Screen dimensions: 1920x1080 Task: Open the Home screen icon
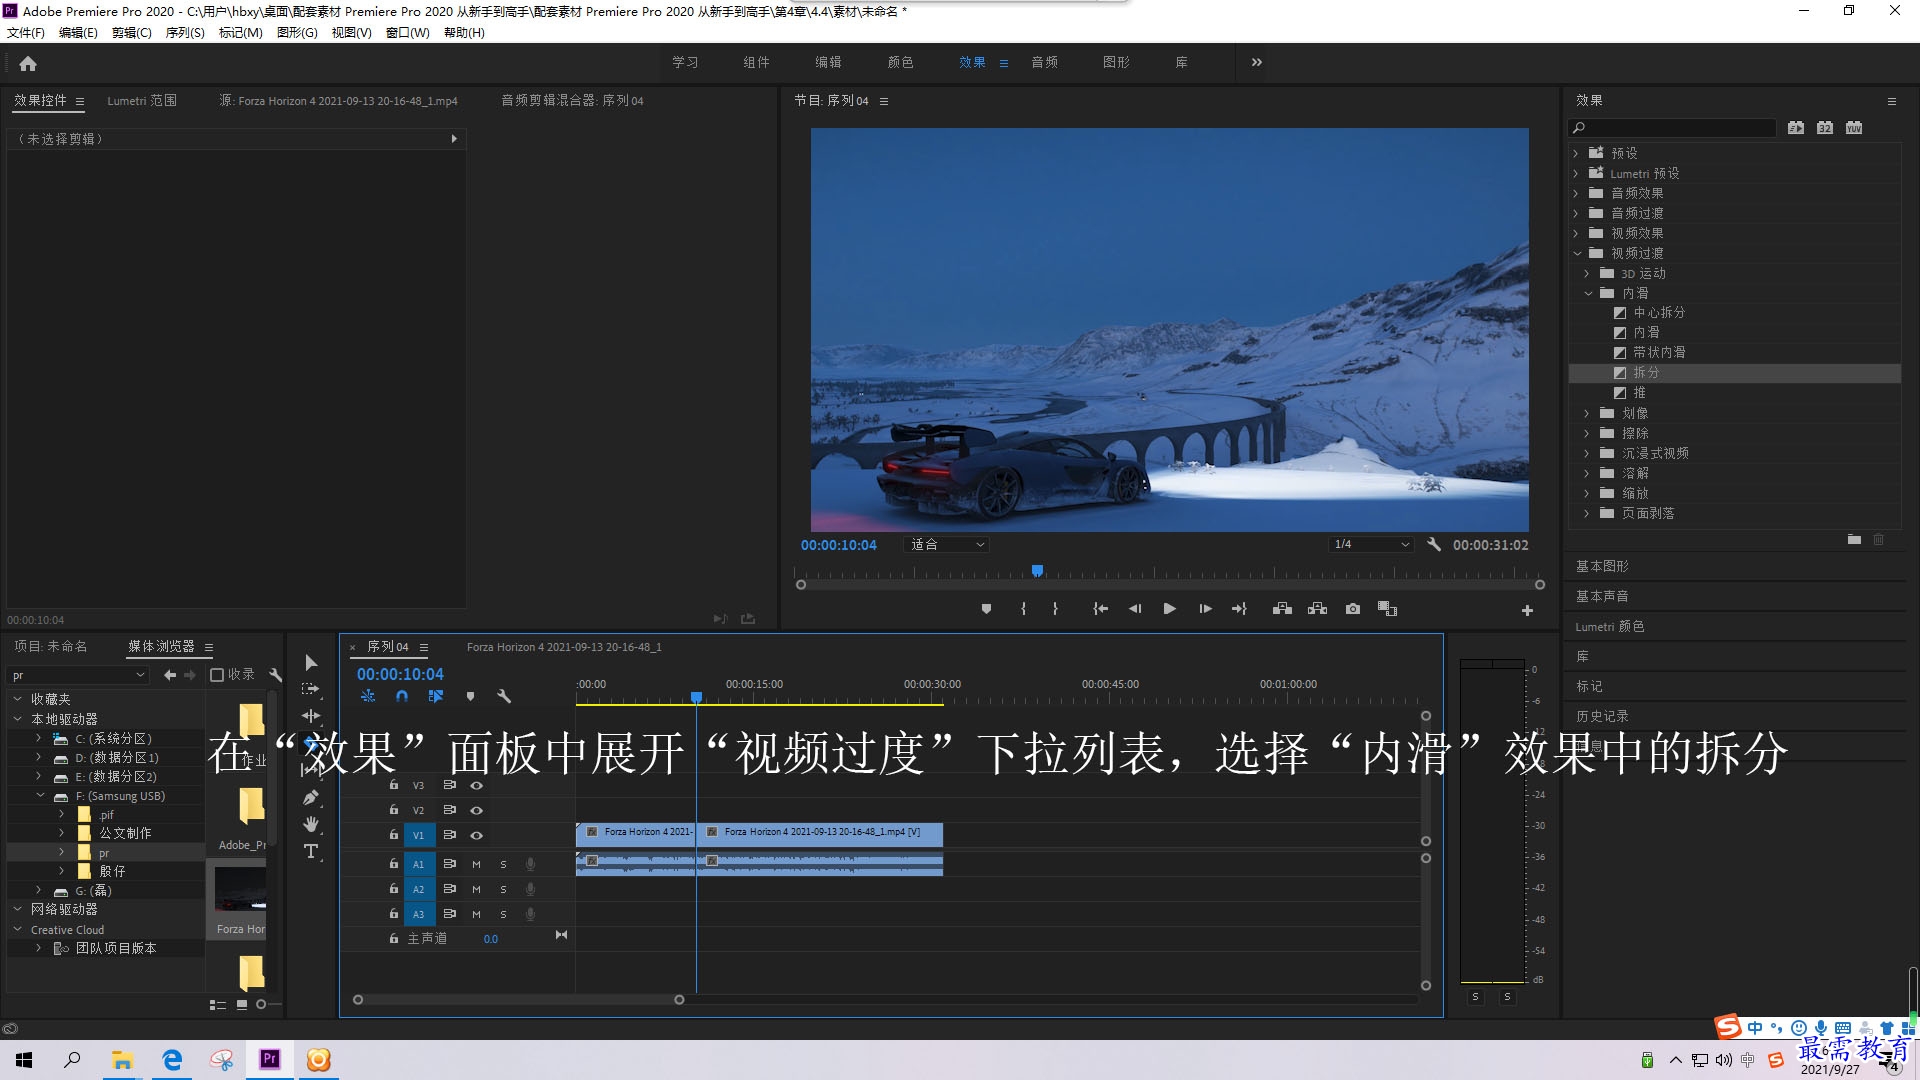(28, 63)
